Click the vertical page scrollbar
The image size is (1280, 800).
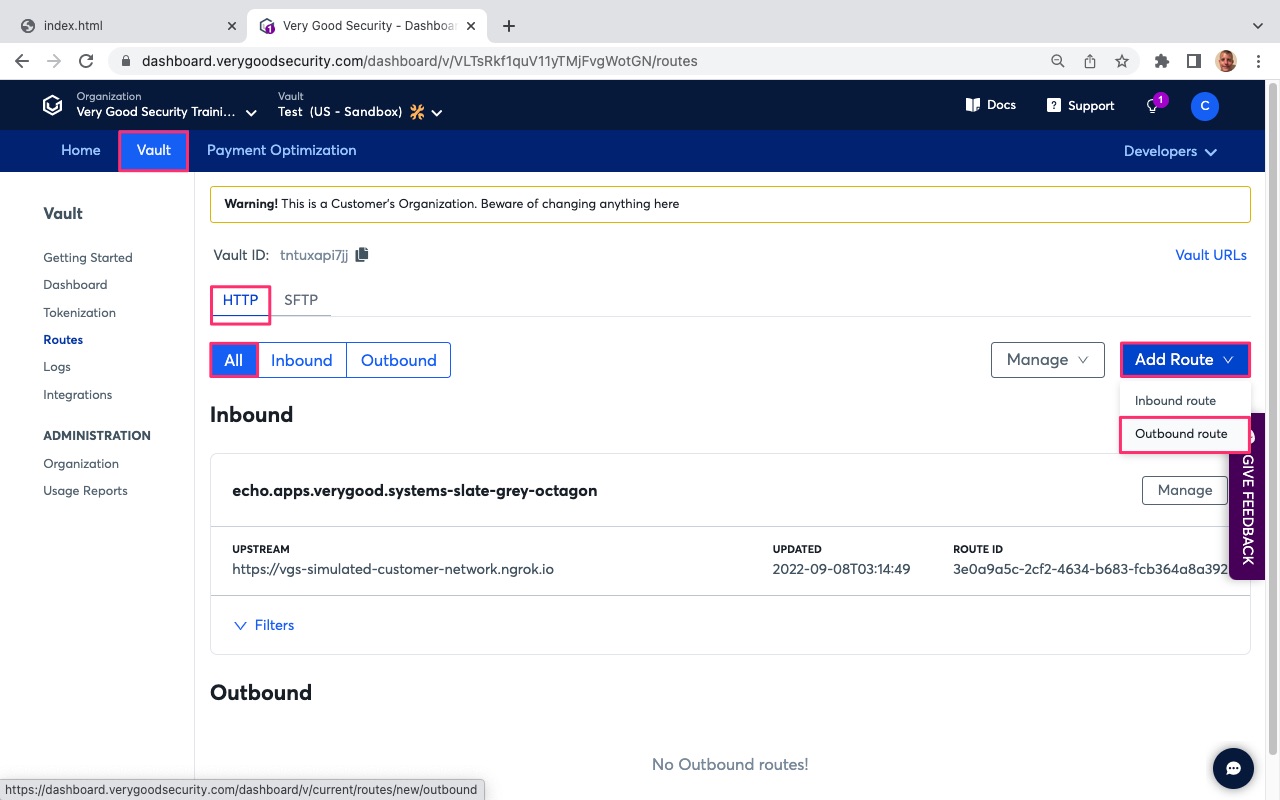coord(1273,420)
